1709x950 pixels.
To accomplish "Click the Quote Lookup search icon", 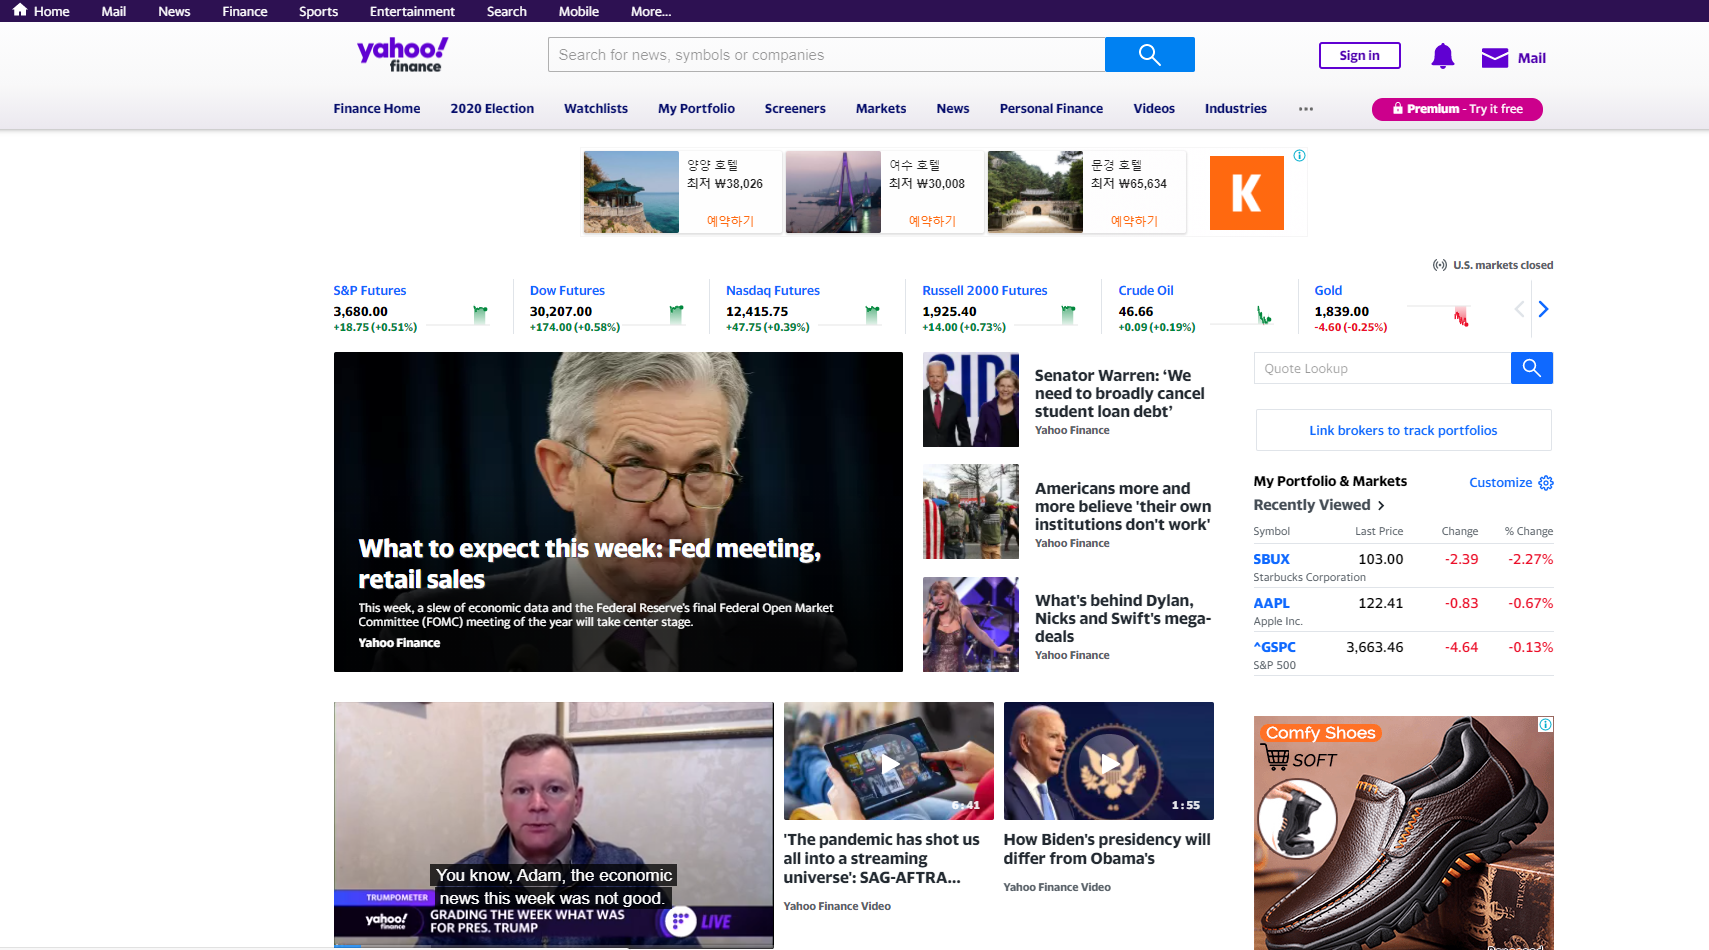I will point(1531,368).
